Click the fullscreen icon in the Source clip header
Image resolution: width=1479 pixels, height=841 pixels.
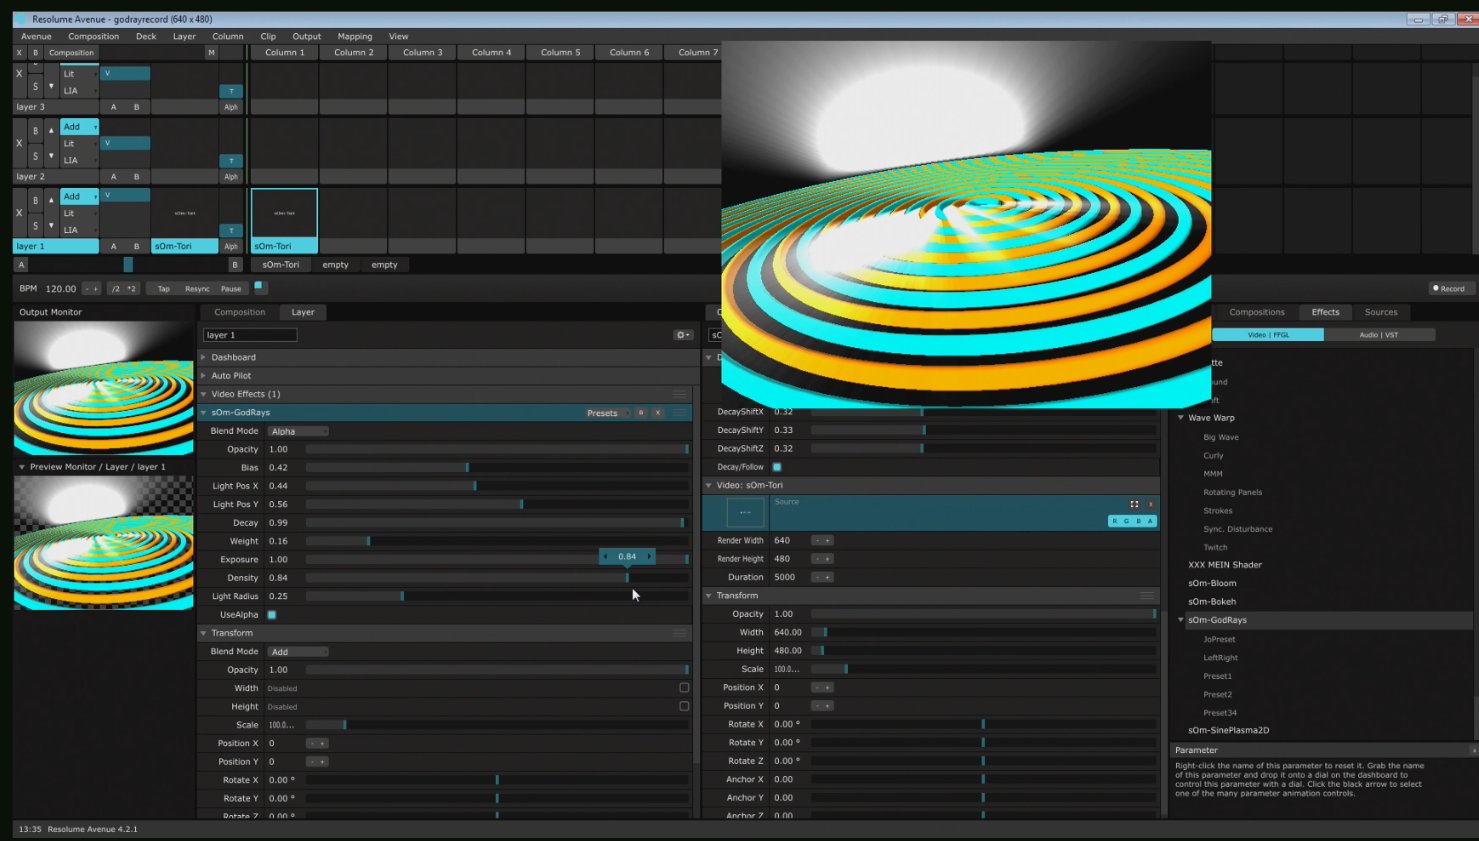coord(1134,504)
